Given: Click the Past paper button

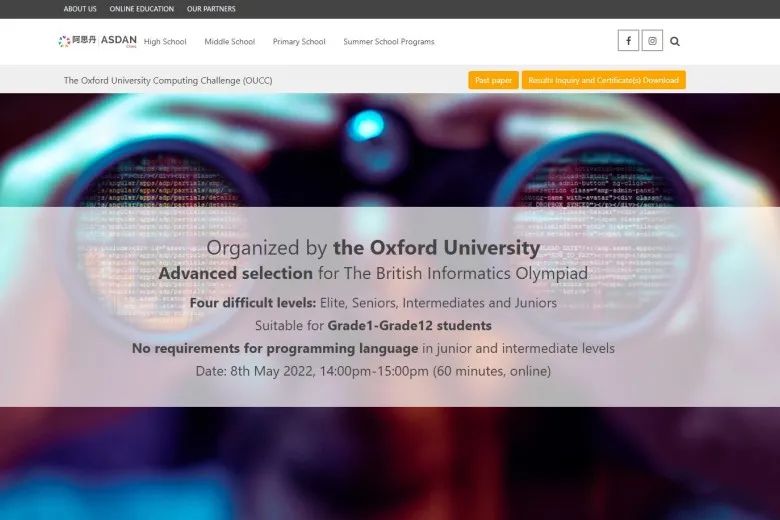Looking at the screenshot, I should (x=493, y=80).
